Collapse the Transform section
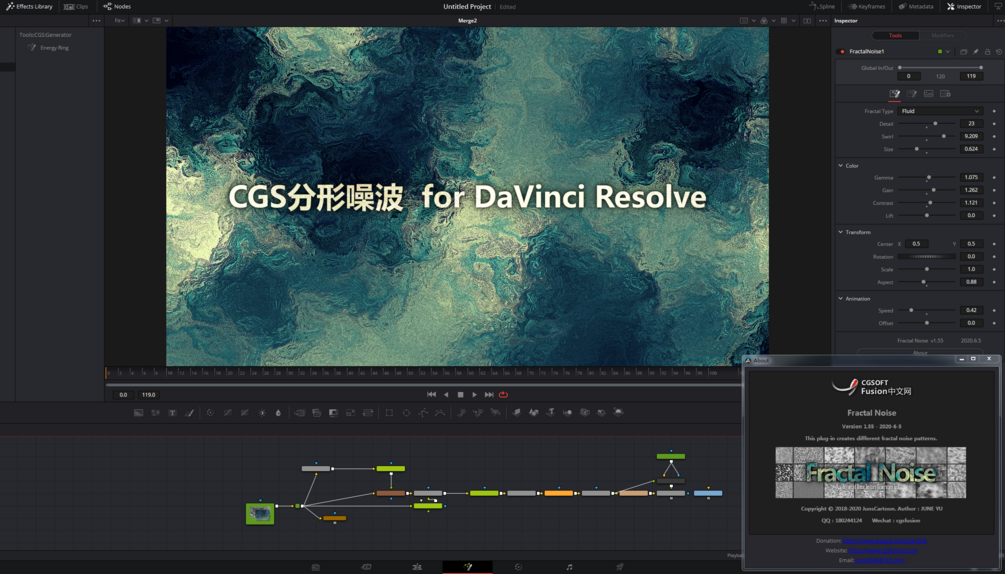 pos(841,232)
